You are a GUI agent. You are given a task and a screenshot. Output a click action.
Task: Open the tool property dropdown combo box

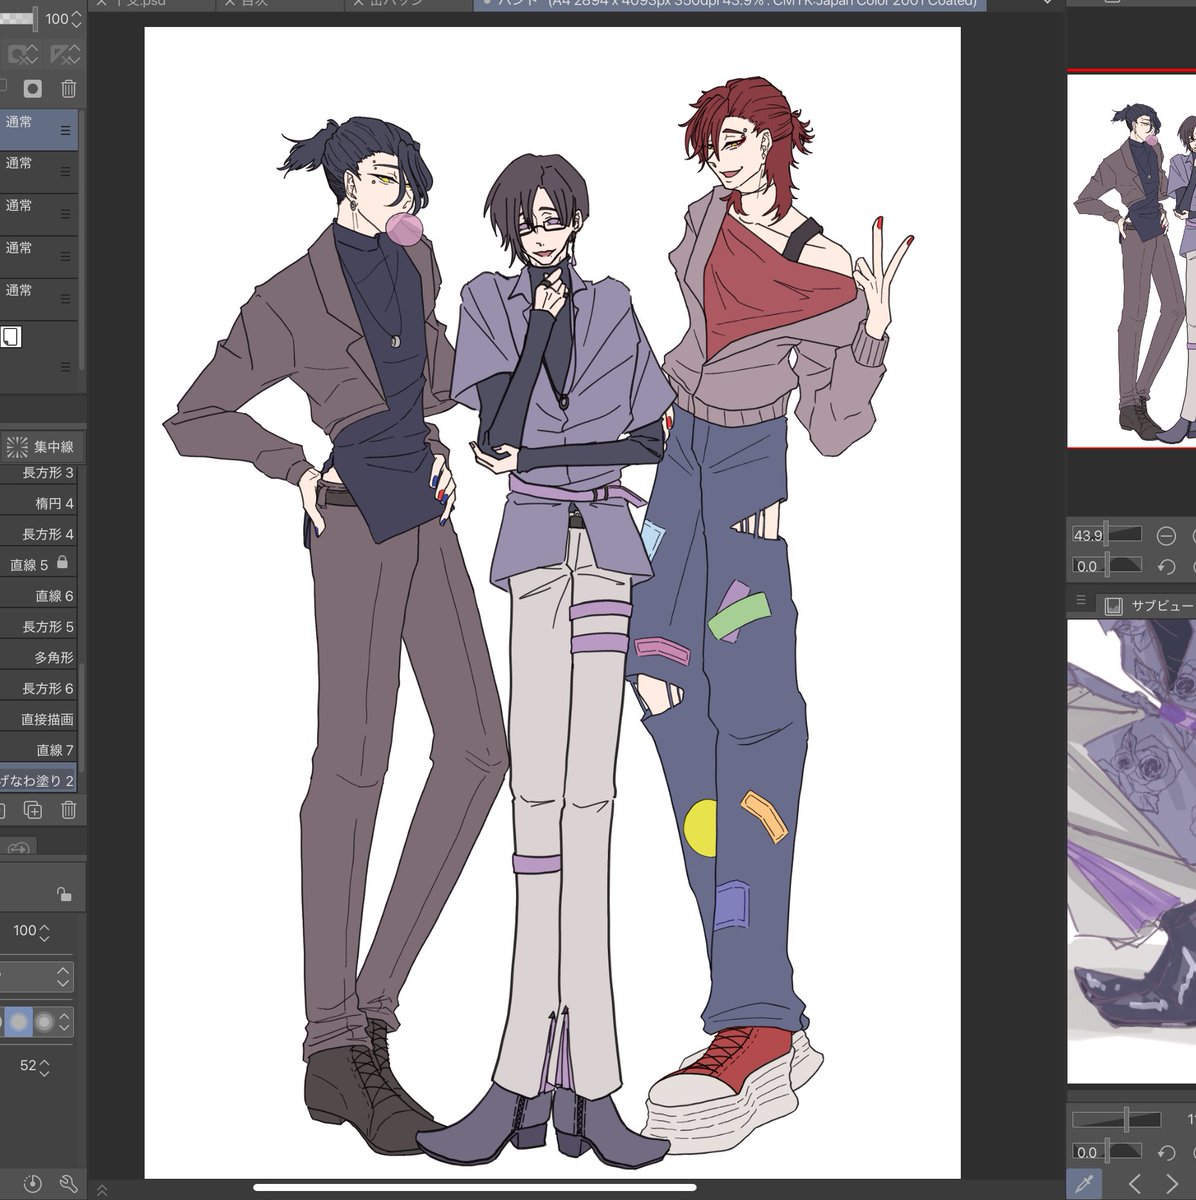click(36, 976)
